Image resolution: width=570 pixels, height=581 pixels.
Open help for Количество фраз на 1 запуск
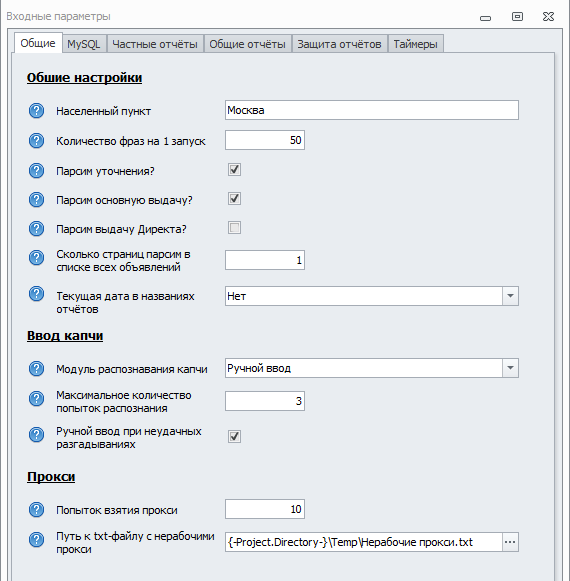point(36,141)
